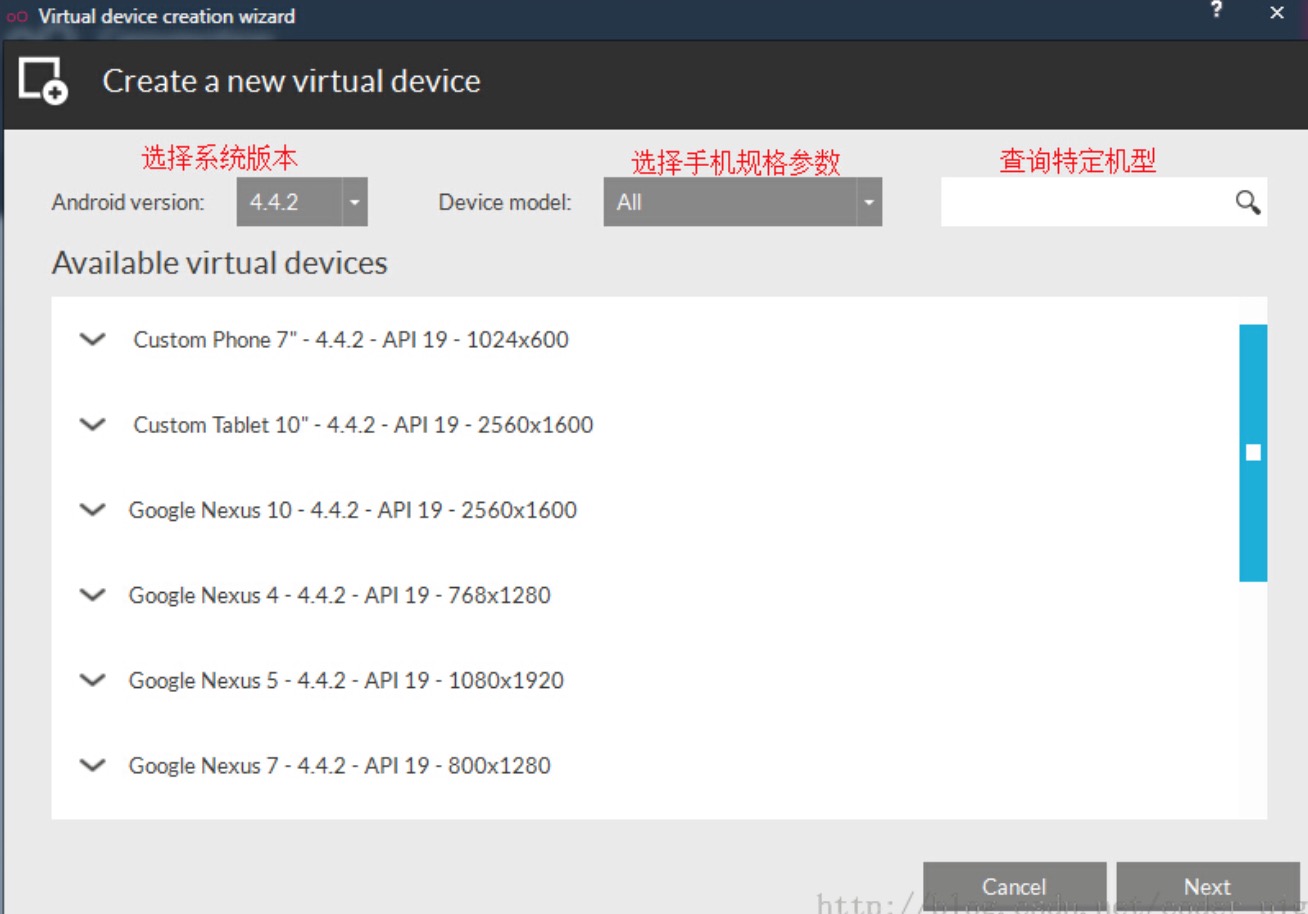Expand Google Nexus 5 entry chevron
Viewport: 1308px width, 914px height.
pyautogui.click(x=93, y=680)
